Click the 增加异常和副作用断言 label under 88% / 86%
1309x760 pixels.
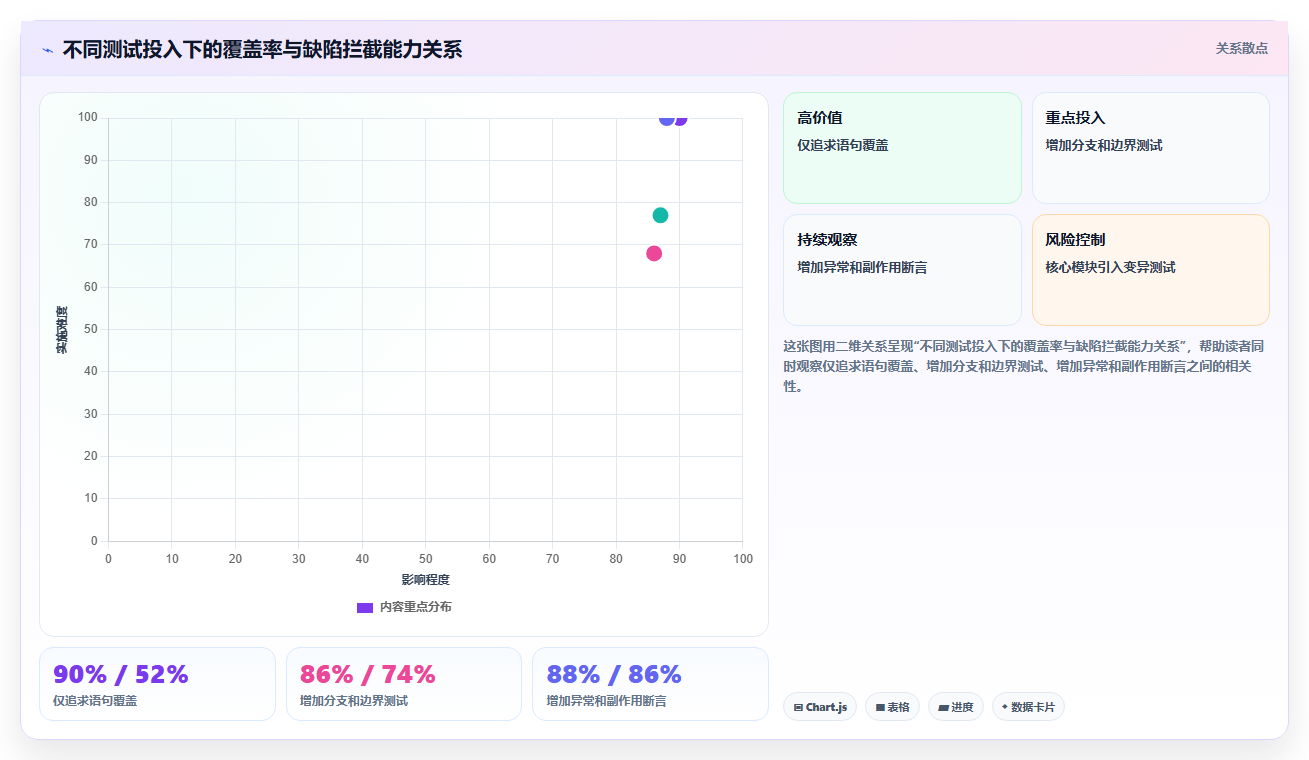tap(606, 701)
